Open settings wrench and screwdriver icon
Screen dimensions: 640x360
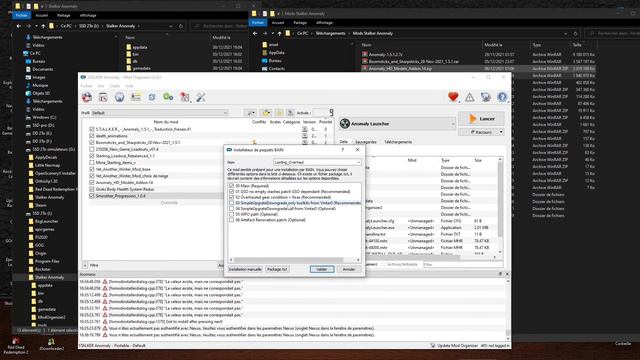coord(201,97)
